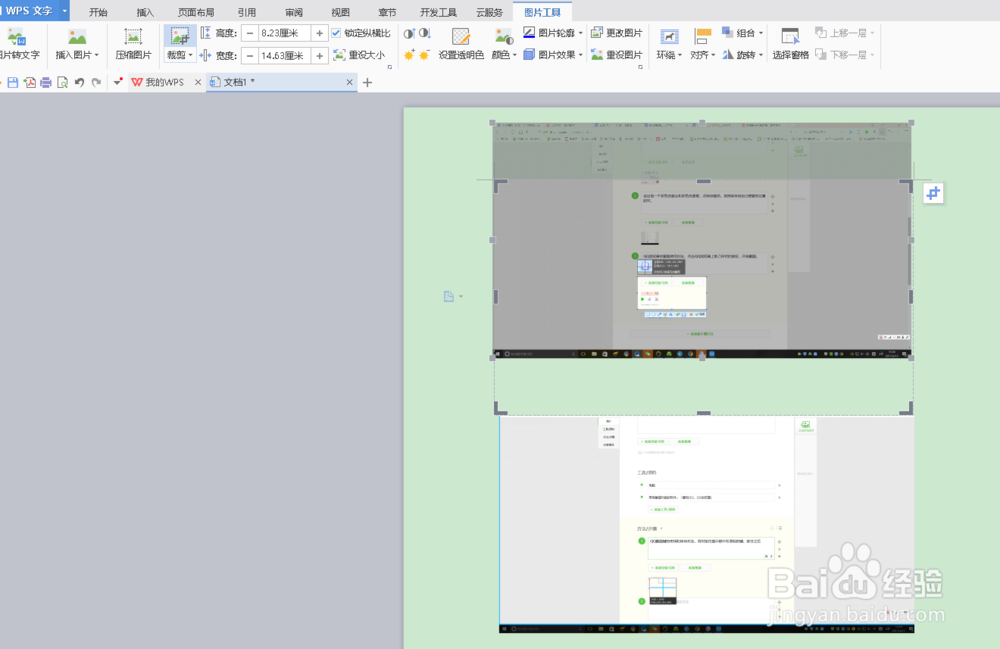The height and width of the screenshot is (649, 1000).
Task: Open the 审阅 ribbon tab
Action: pos(294,12)
